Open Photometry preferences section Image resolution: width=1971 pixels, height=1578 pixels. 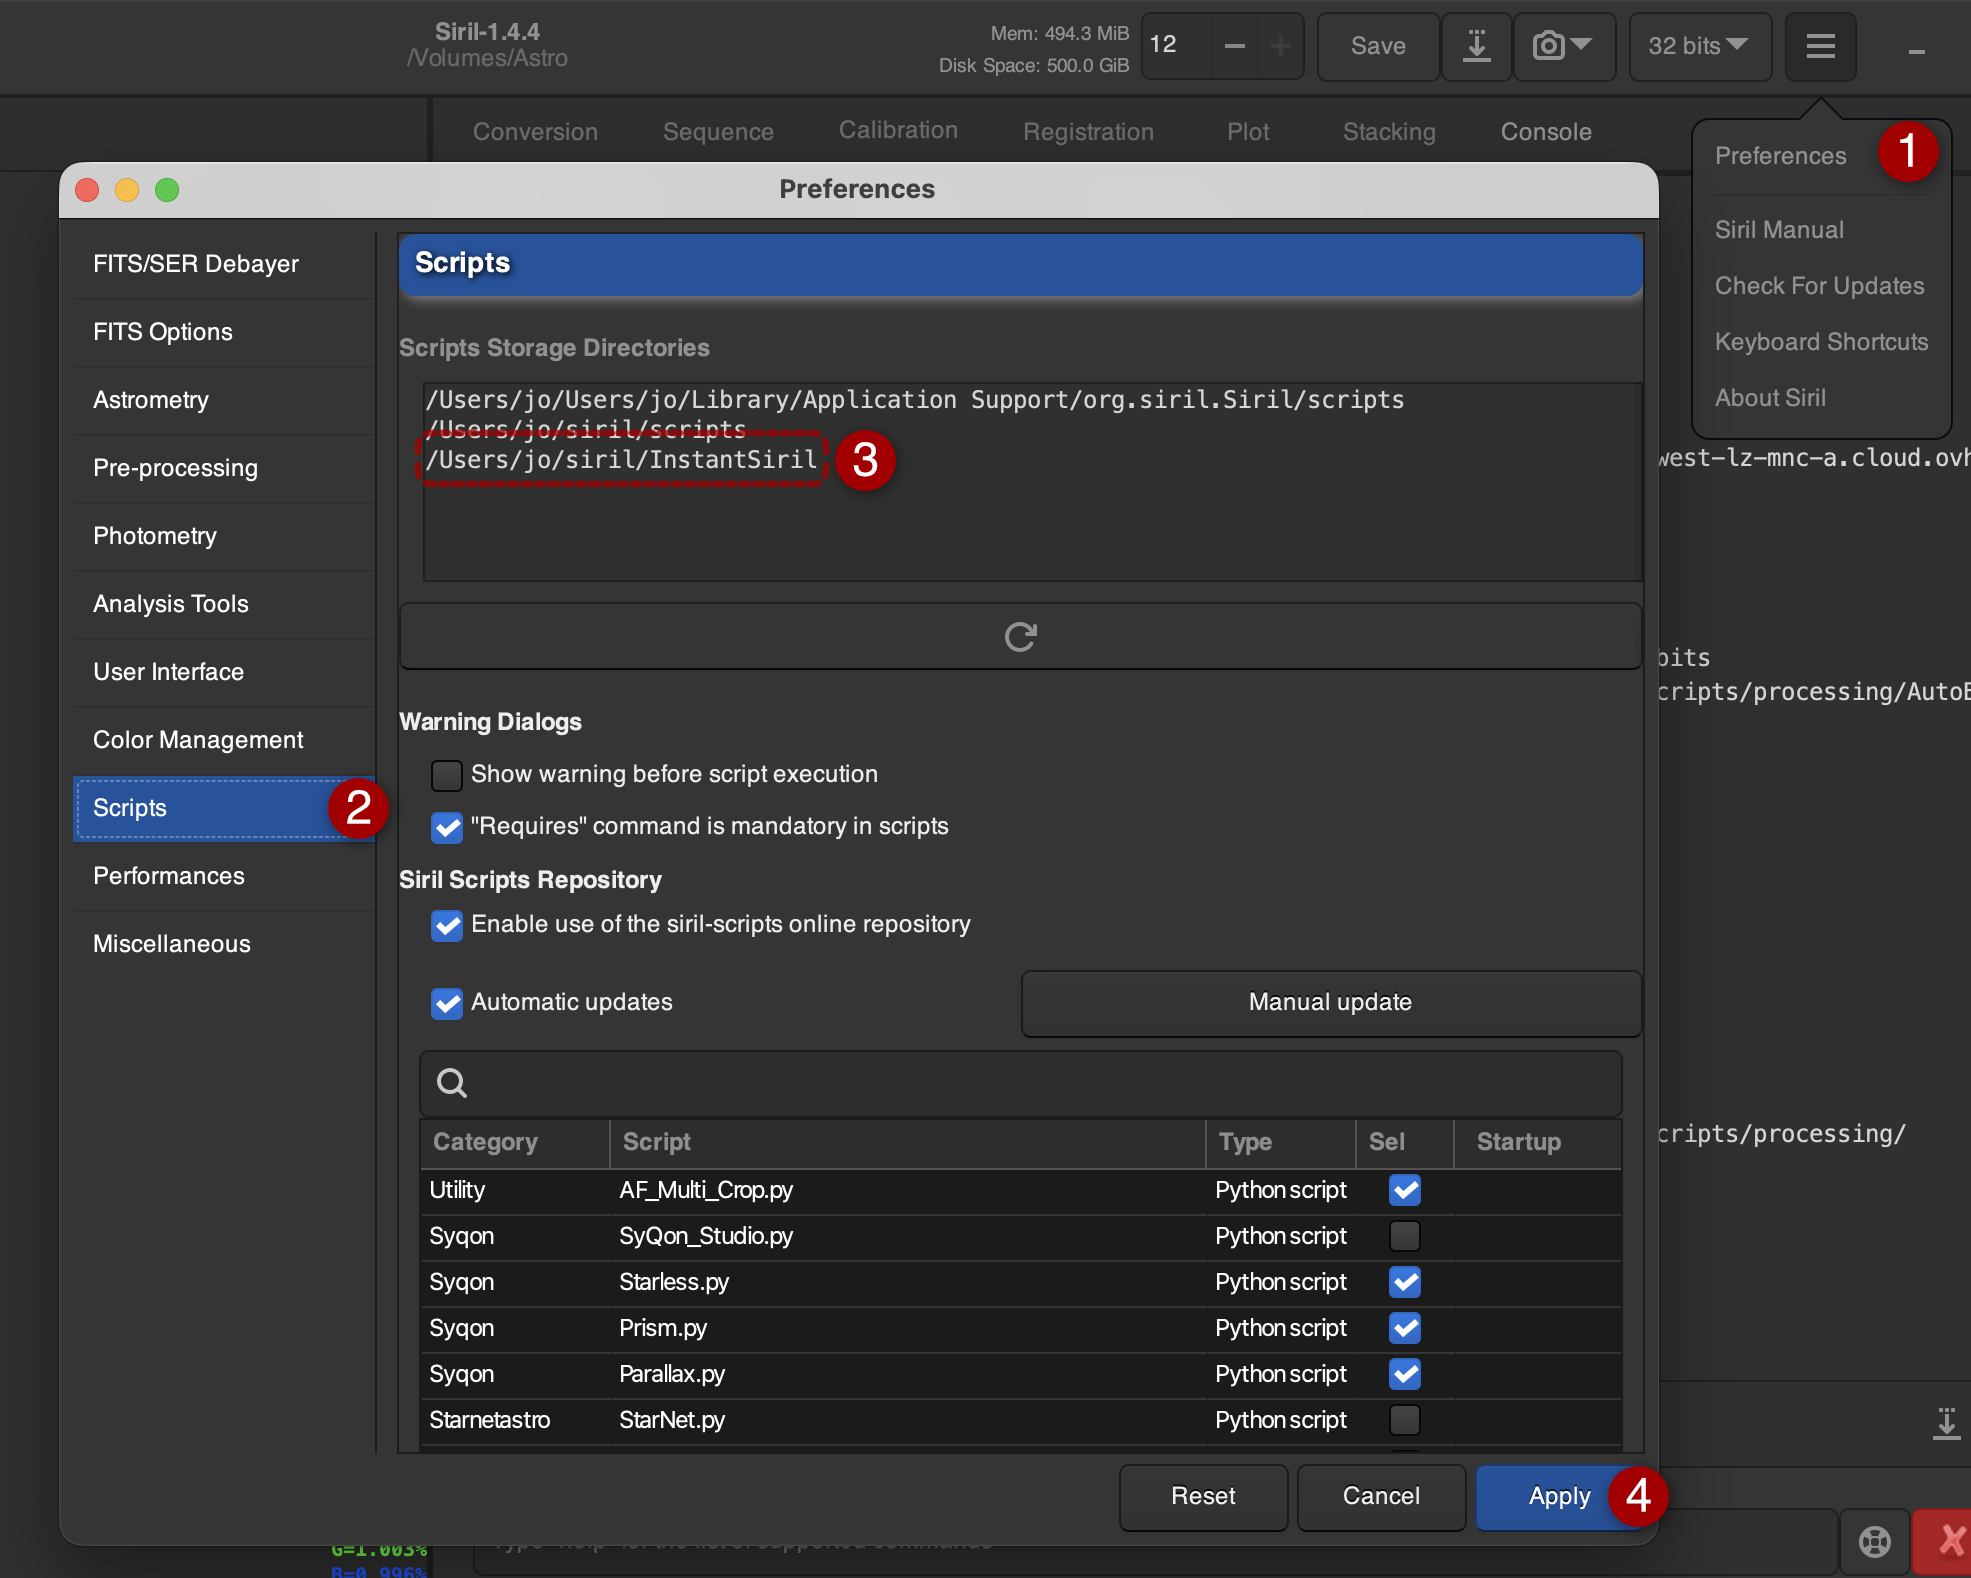(x=224, y=536)
